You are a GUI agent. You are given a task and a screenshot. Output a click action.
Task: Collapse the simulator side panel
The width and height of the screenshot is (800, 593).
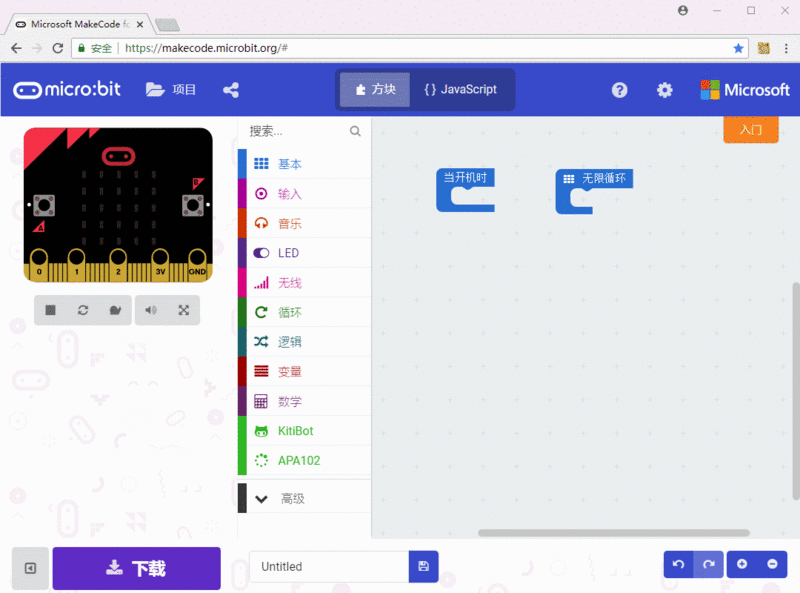tap(31, 568)
